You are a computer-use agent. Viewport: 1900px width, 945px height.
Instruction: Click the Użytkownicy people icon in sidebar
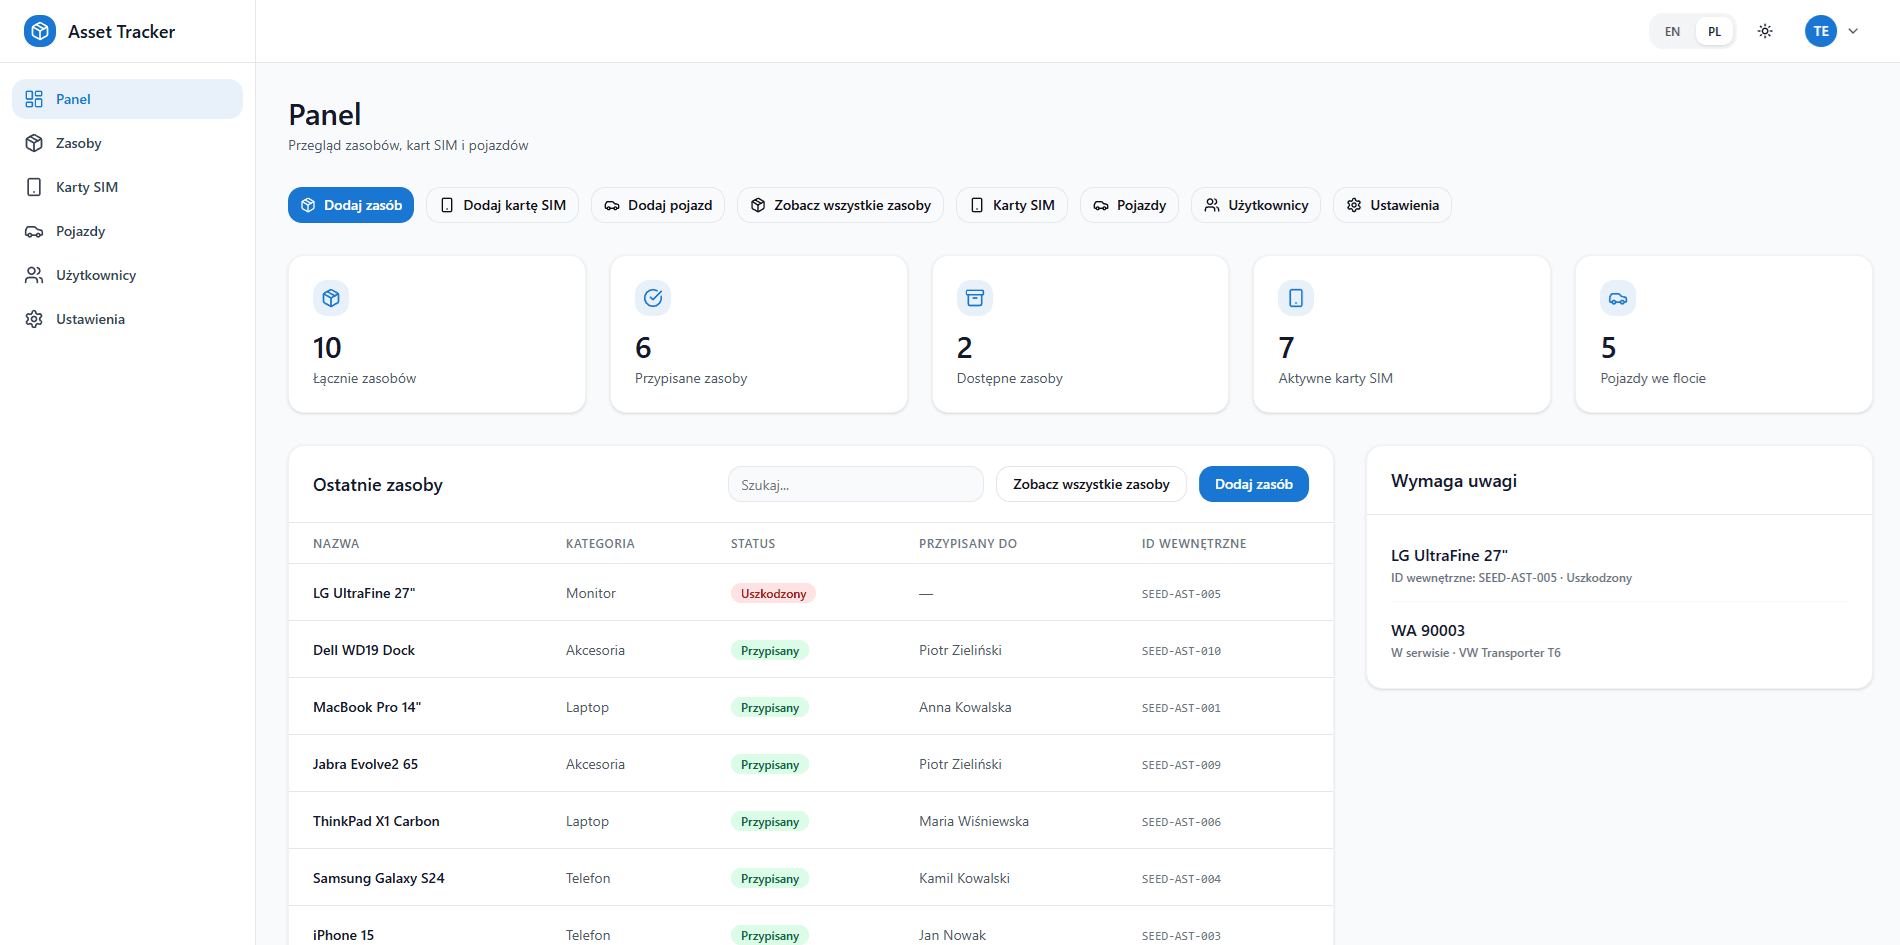tap(34, 275)
